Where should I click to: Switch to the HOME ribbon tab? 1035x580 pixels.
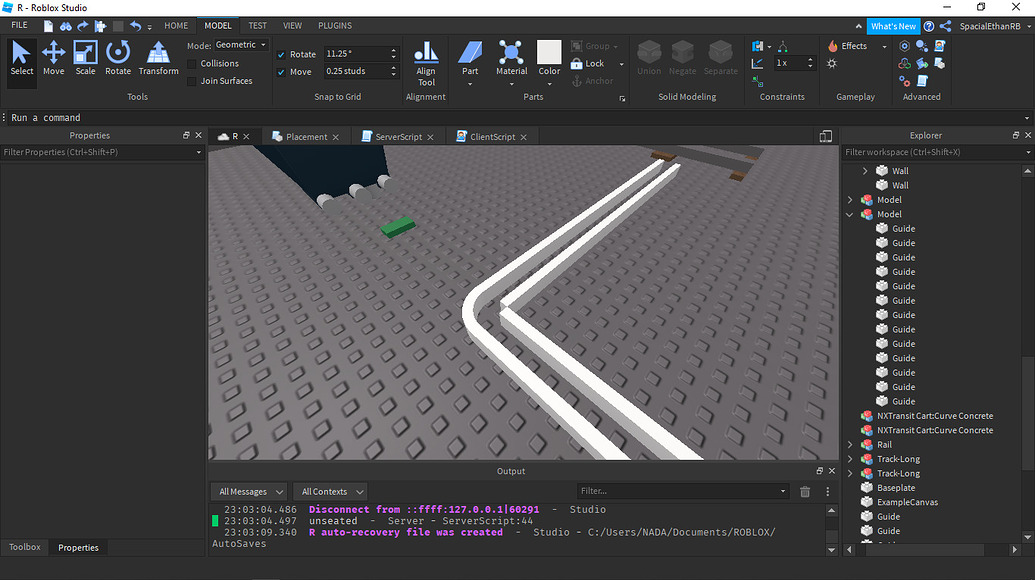pos(176,26)
